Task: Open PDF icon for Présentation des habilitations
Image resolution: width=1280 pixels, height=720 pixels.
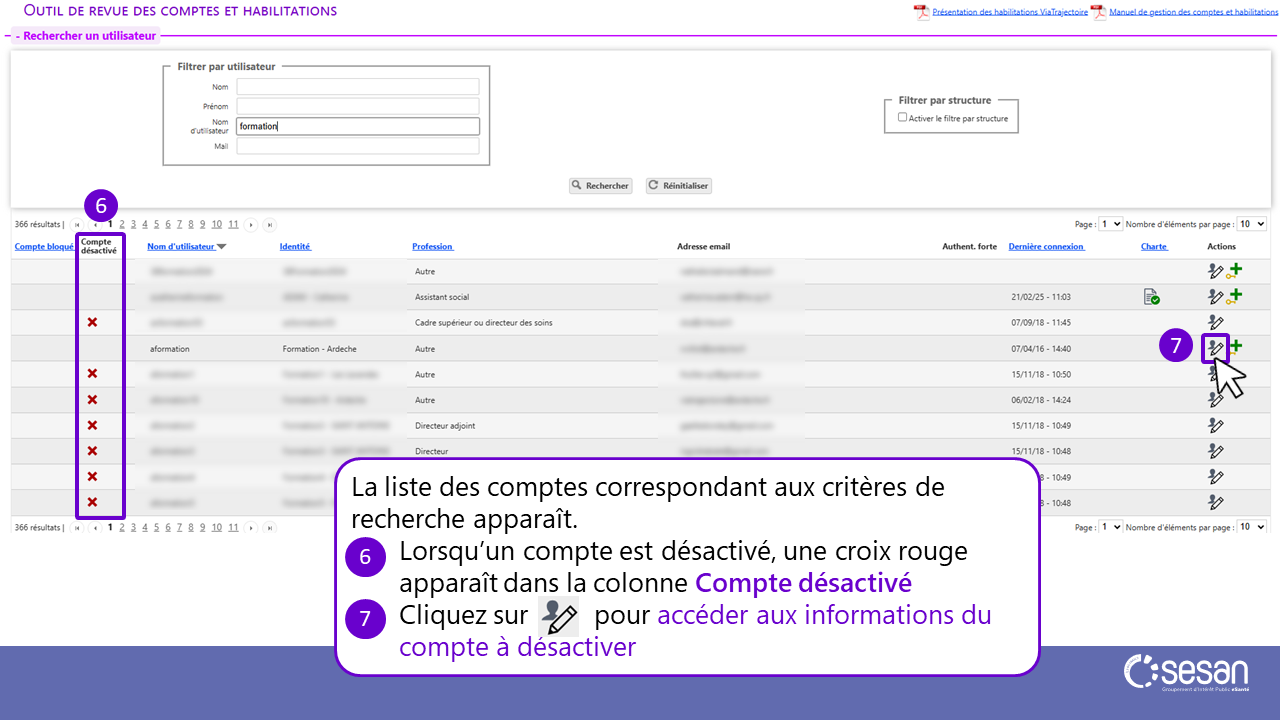Action: point(921,12)
